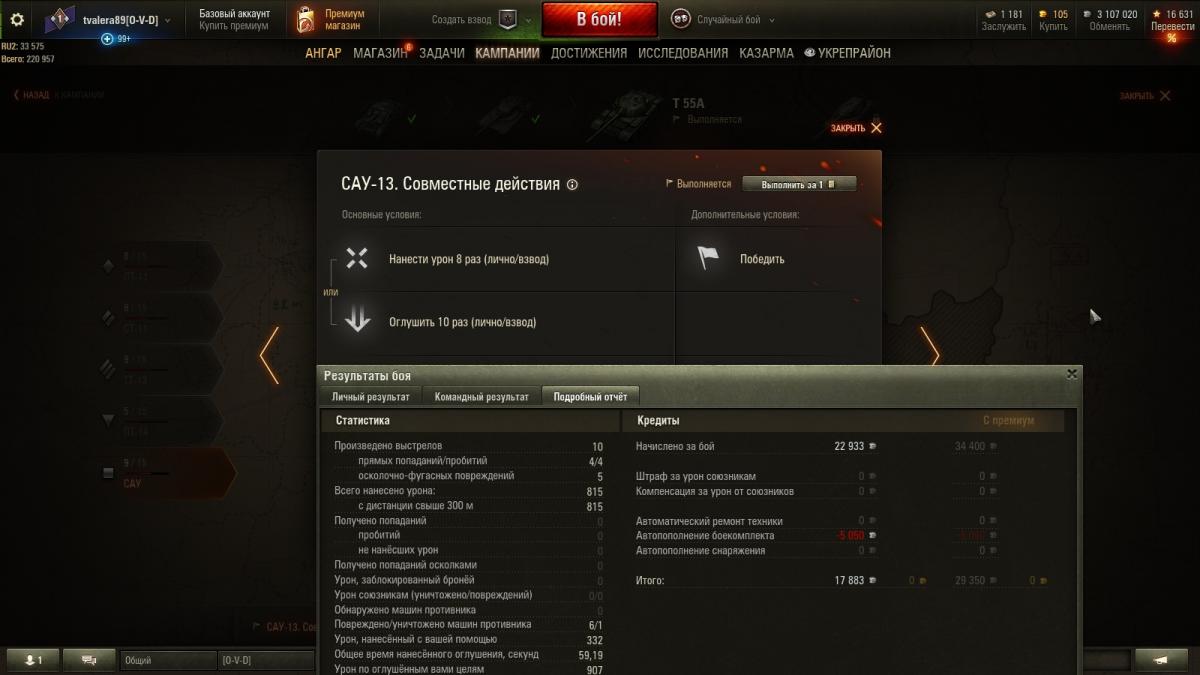Expand the Создать взвод dropdown arrow

point(529,20)
